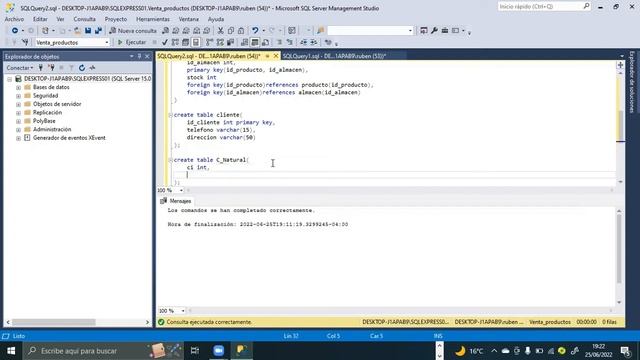Open the Conectar dropdown in Object Explorer
640x360 pixels.
tap(20, 68)
